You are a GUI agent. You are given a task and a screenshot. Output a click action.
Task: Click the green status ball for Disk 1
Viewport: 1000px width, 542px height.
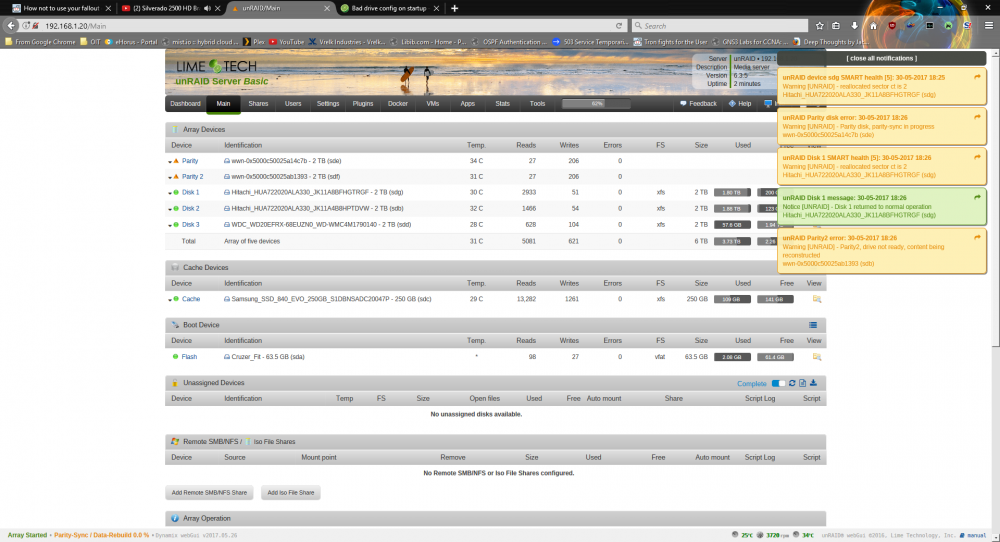[177, 192]
